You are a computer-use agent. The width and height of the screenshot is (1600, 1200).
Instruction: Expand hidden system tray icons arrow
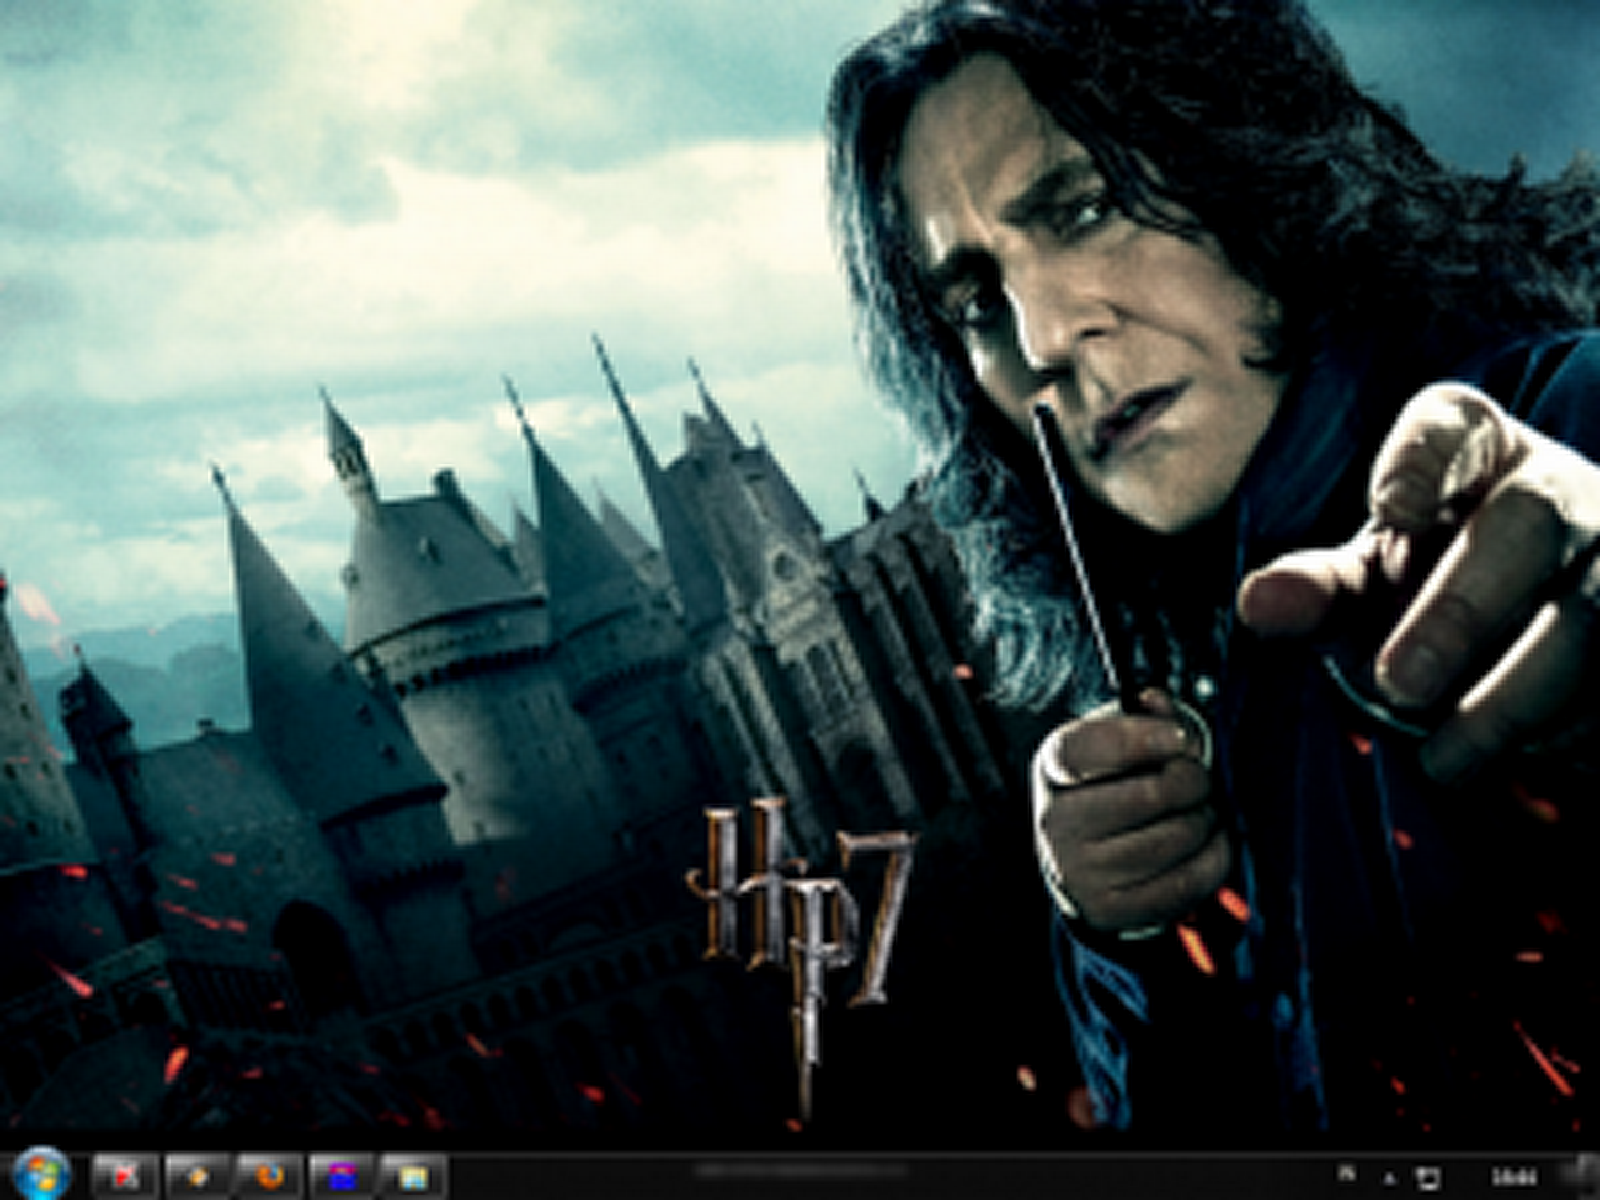(x=1390, y=1177)
